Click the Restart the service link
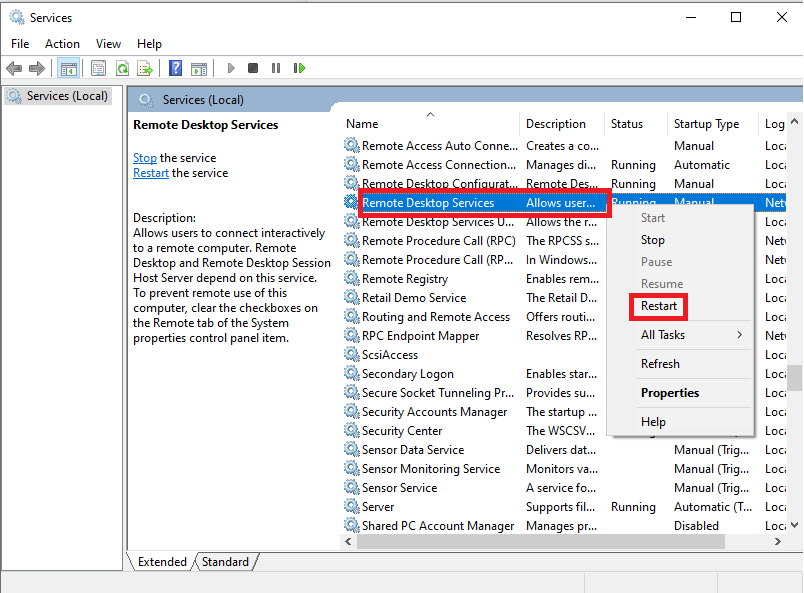The width and height of the screenshot is (804, 593). 150,173
